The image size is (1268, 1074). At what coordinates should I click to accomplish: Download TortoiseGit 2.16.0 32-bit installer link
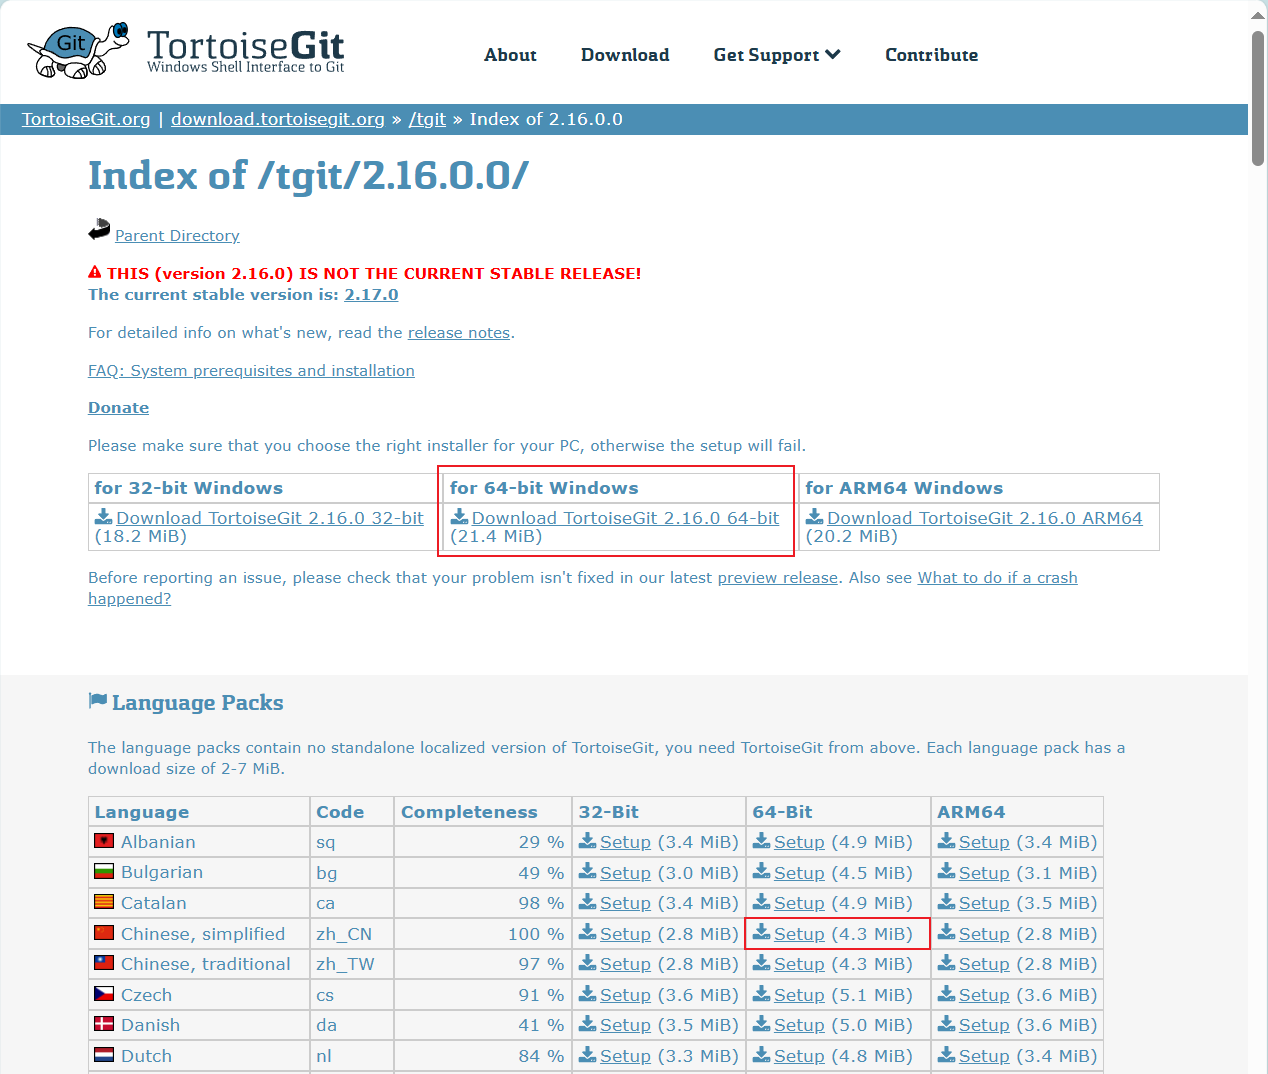(x=270, y=518)
